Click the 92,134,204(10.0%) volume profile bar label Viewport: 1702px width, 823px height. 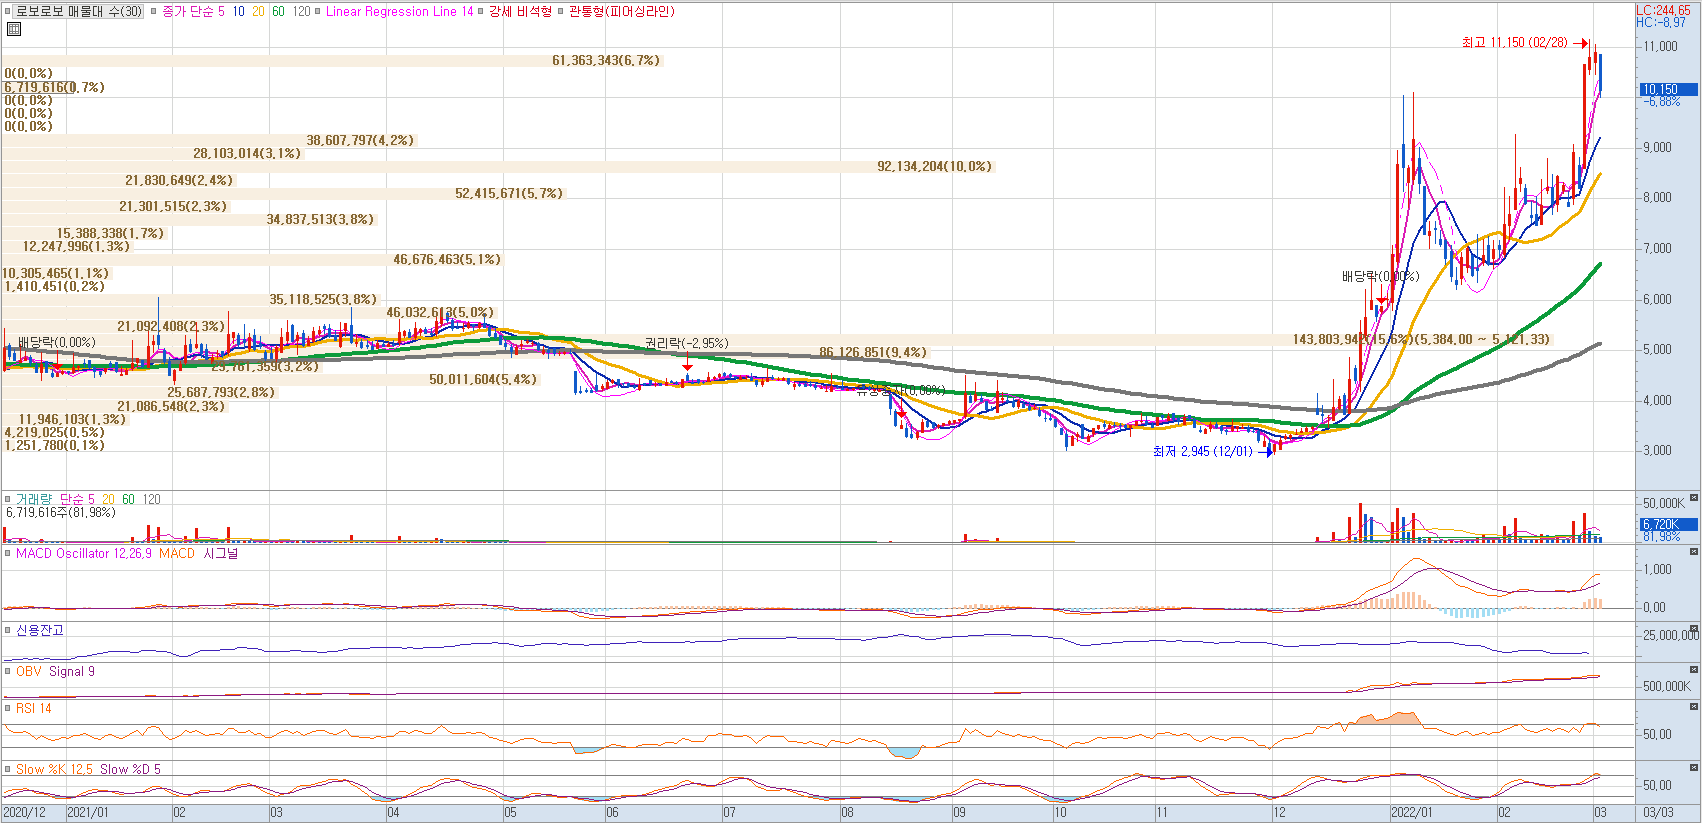pyautogui.click(x=935, y=166)
